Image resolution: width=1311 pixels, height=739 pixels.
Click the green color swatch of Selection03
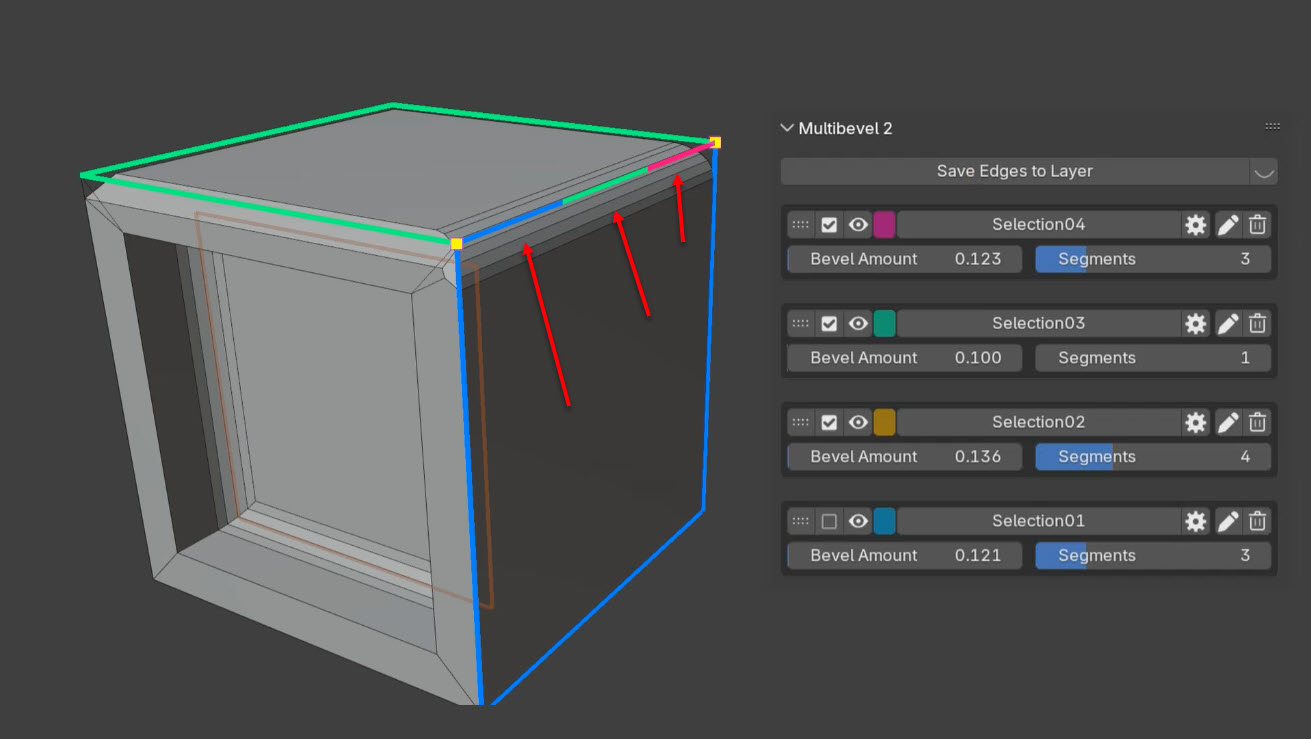click(x=884, y=324)
